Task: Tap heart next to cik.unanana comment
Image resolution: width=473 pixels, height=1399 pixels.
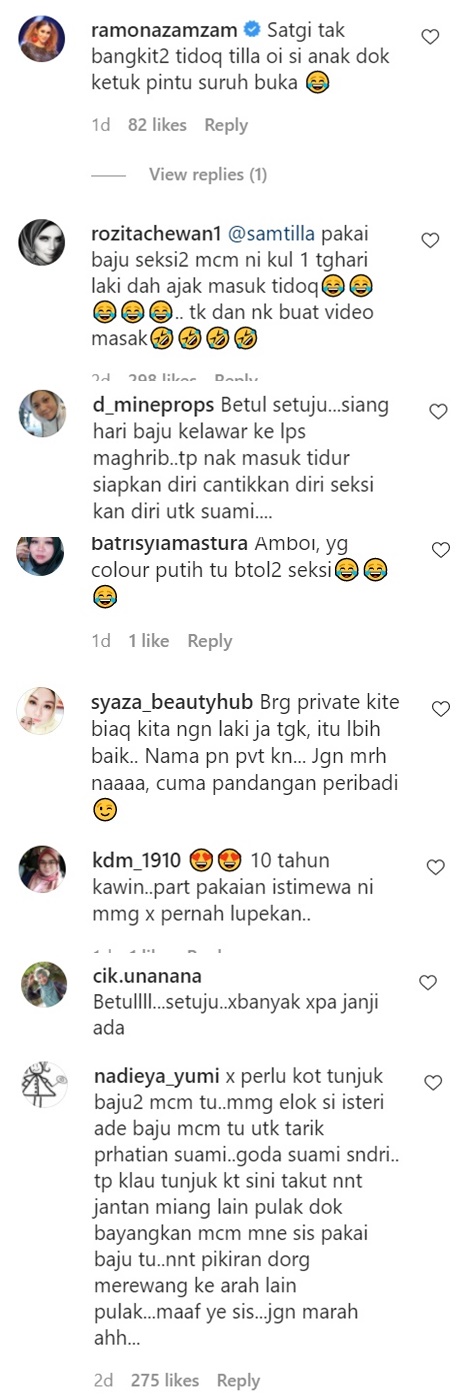Action: (x=428, y=983)
